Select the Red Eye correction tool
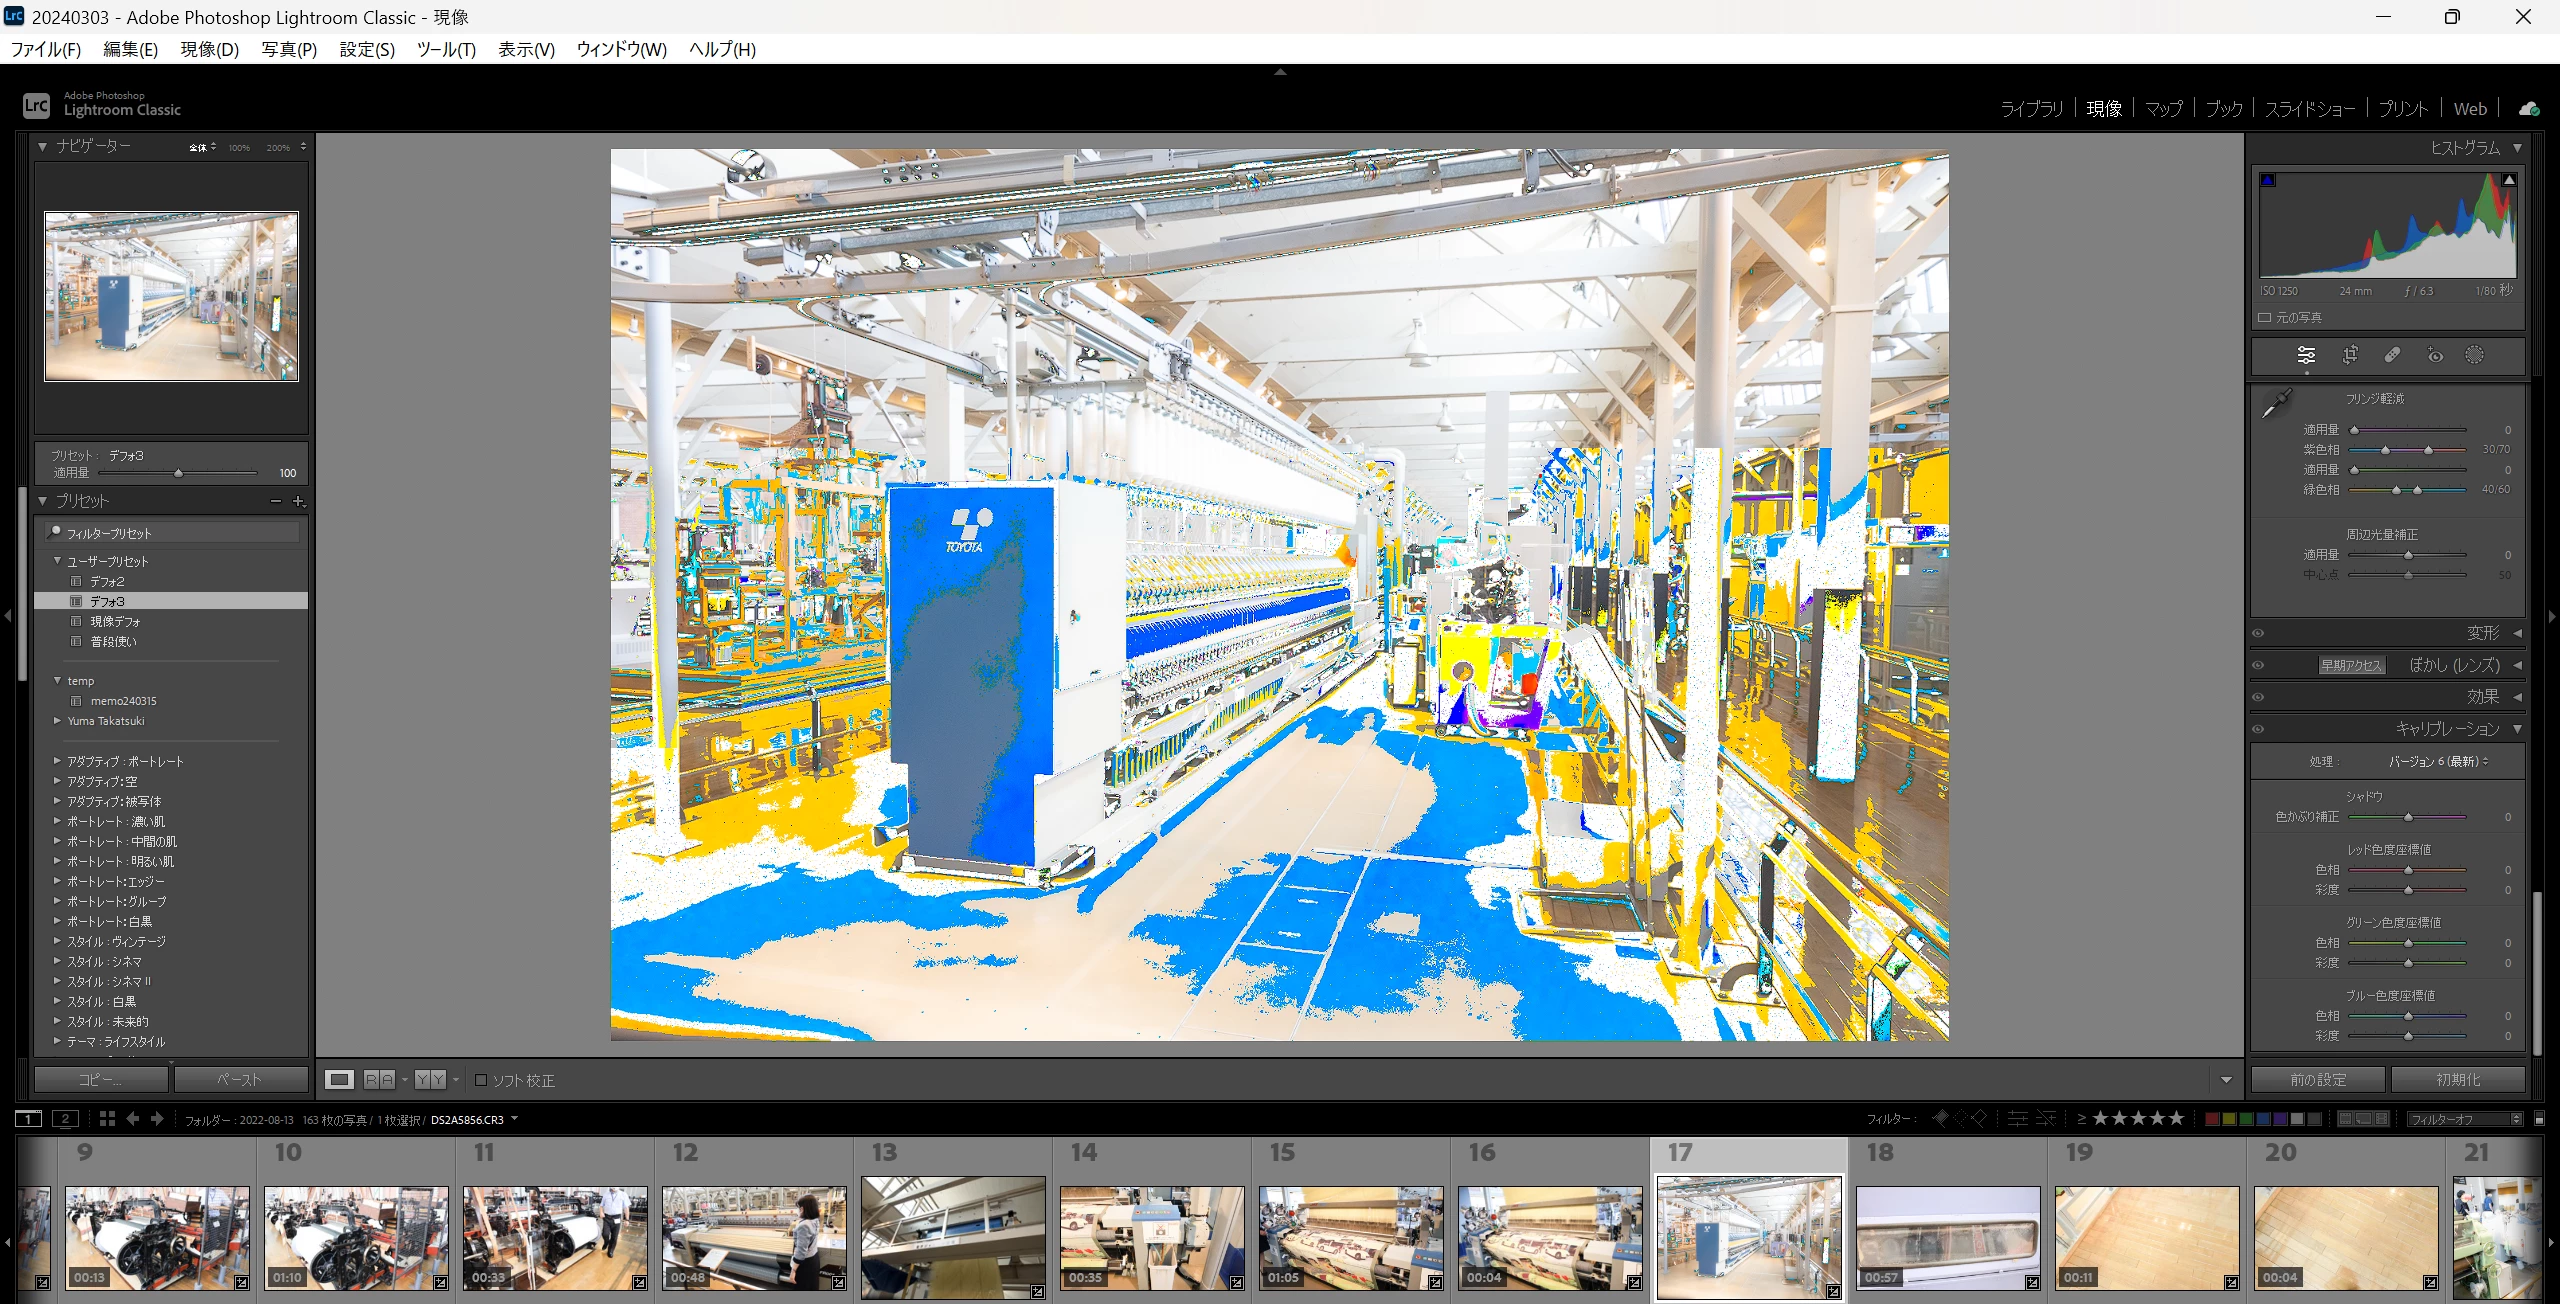Viewport: 2560px width, 1304px height. [2435, 355]
